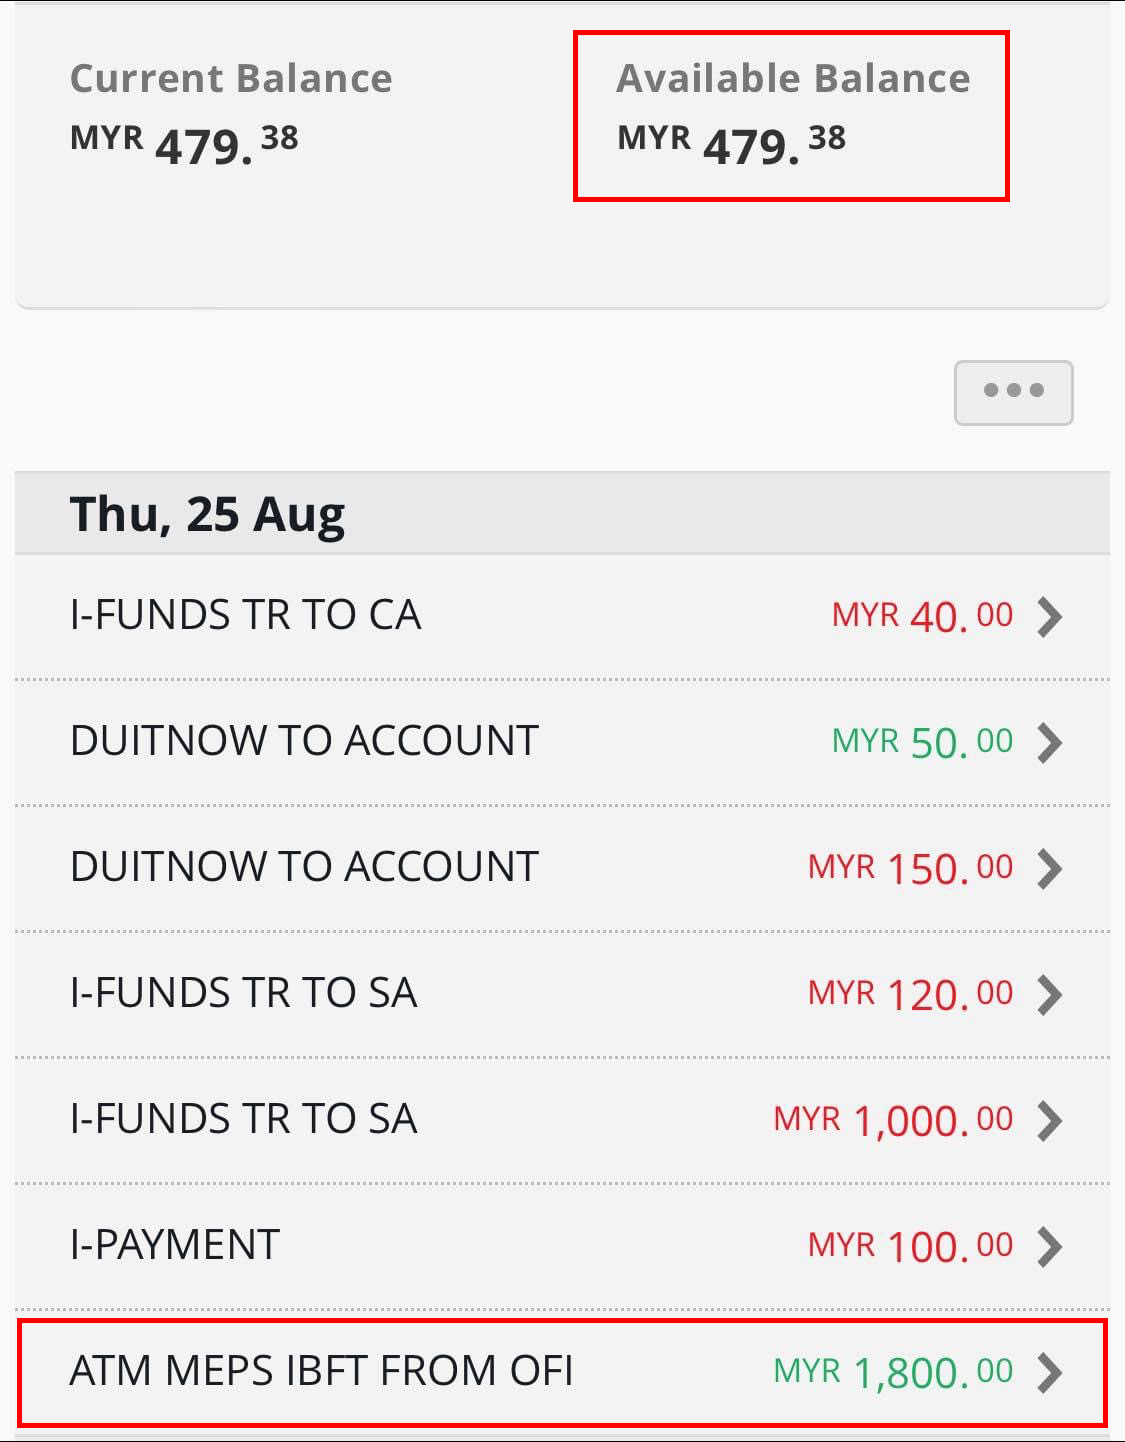View the I-PAYMENT transaction label
The image size is (1125, 1442).
[x=175, y=1245]
